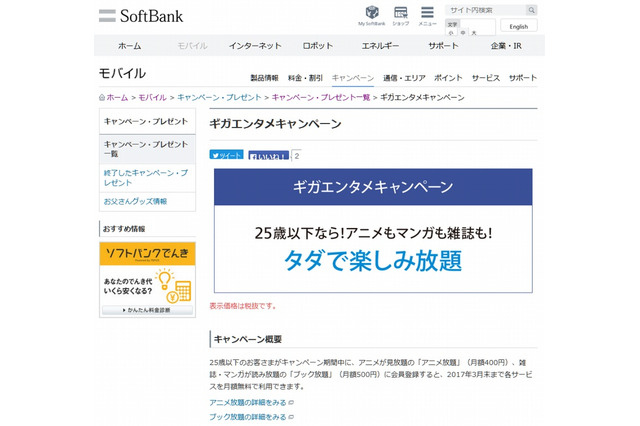Select the サービス sub-menu item
This screenshot has height=426, width=640.
tap(486, 78)
